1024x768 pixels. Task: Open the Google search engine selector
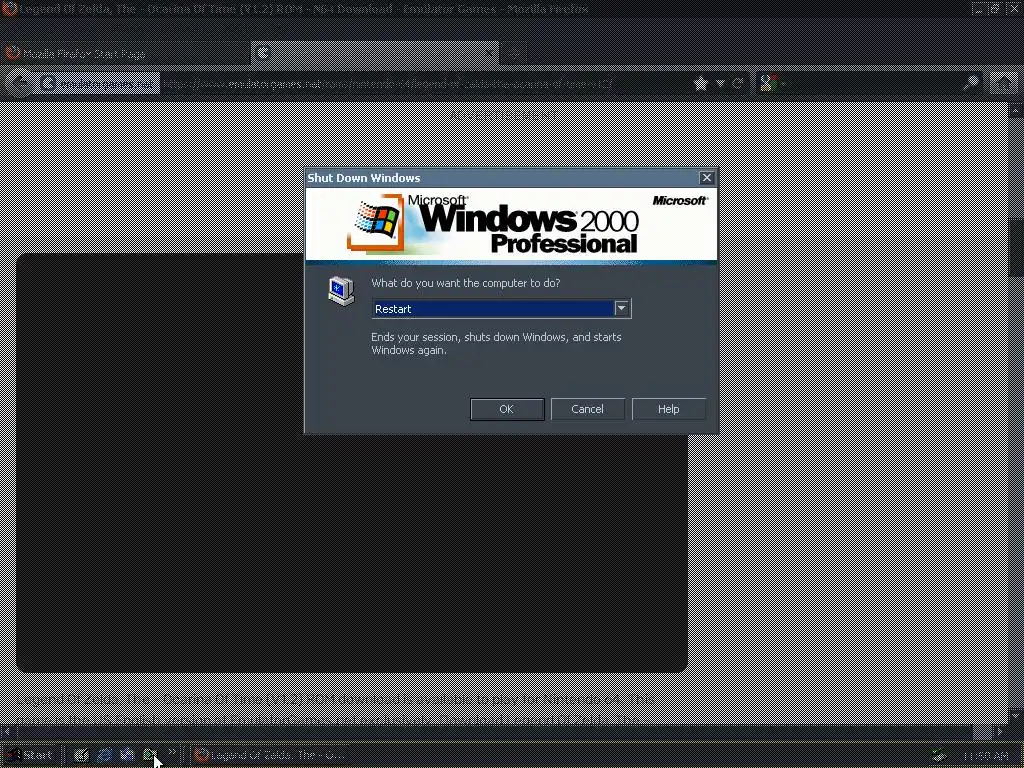coord(773,84)
